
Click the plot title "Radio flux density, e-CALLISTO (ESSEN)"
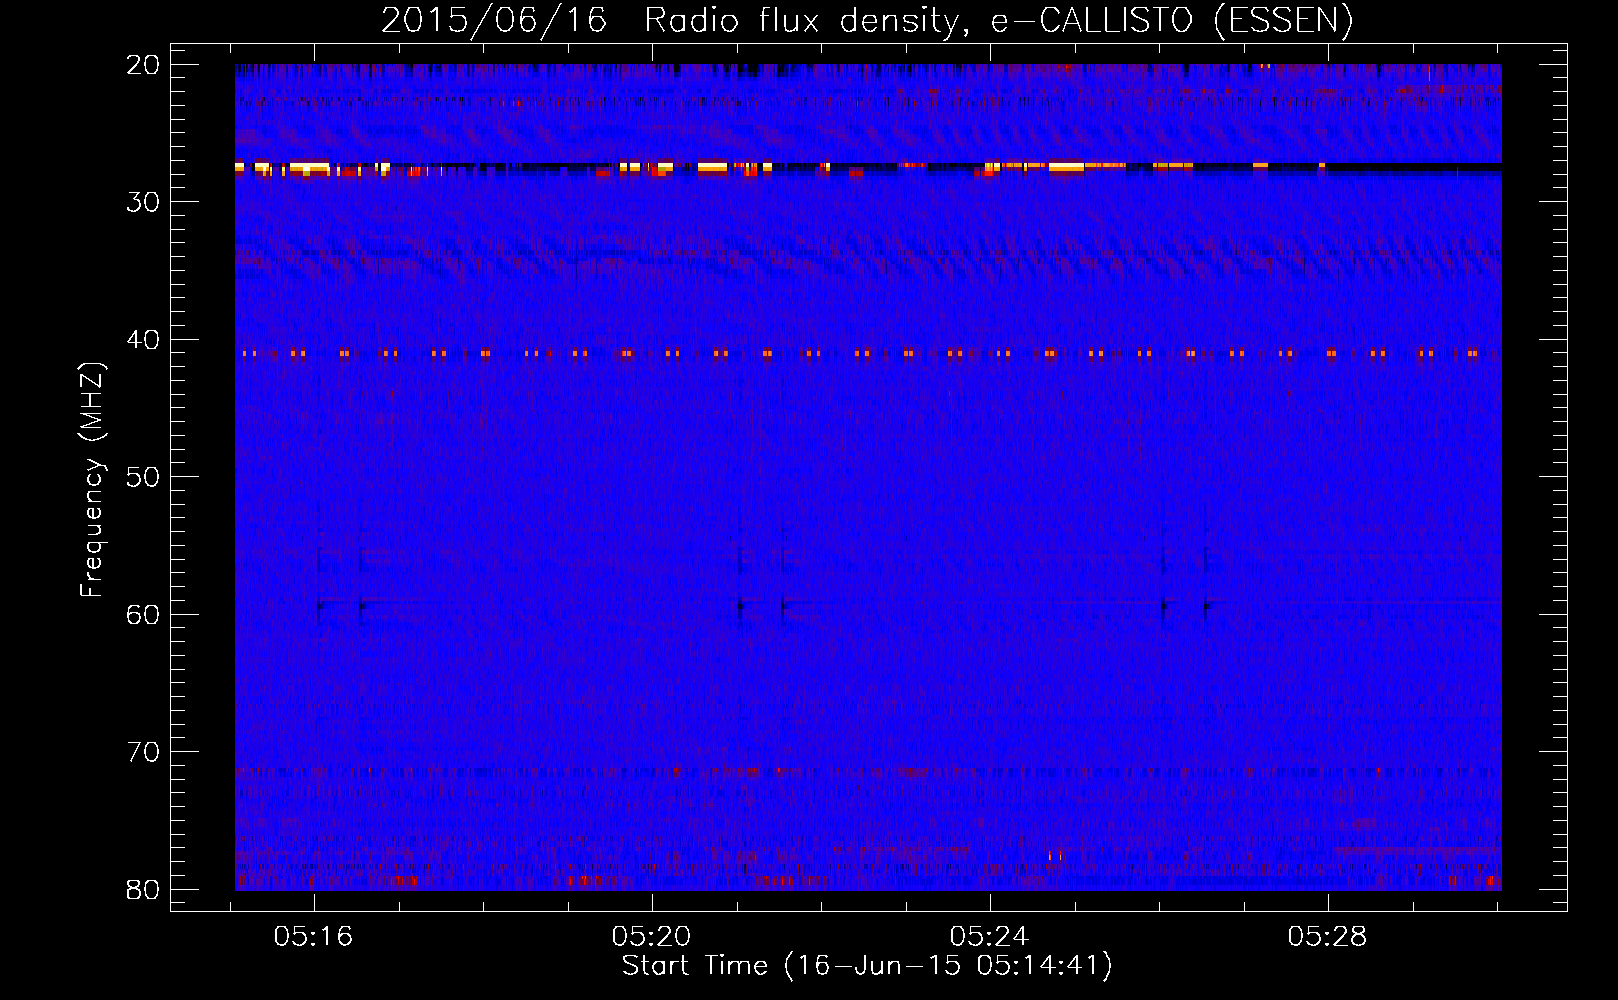[998, 21]
